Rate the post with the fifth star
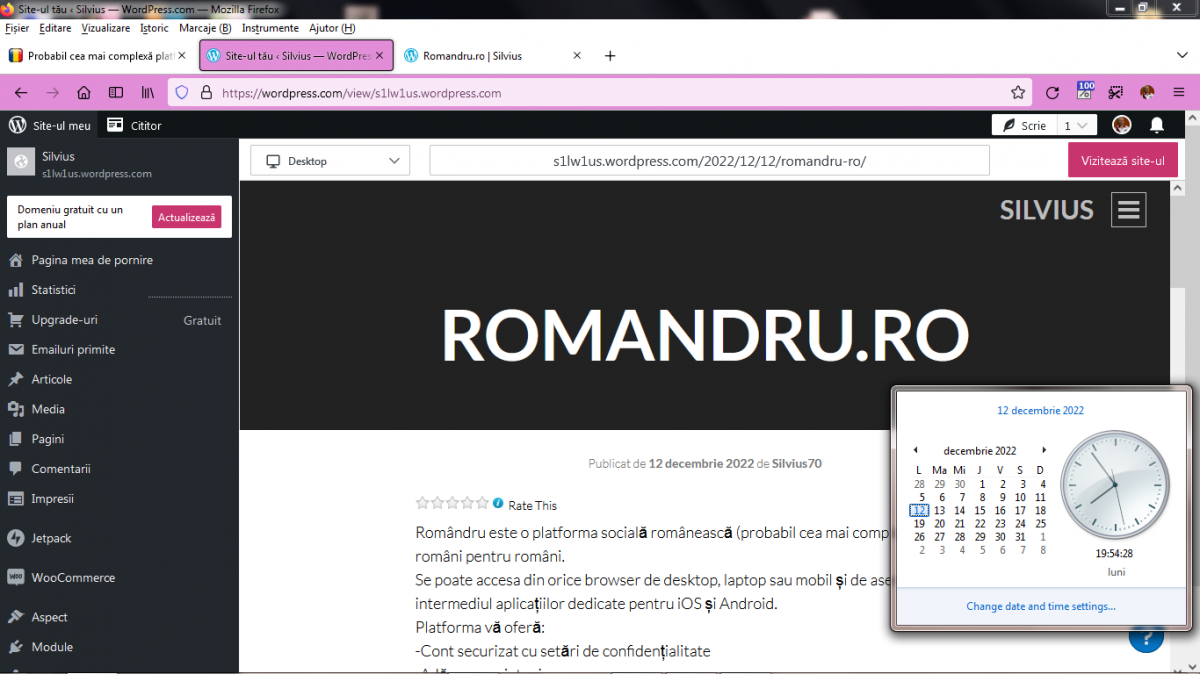1200x674 pixels. 483,504
